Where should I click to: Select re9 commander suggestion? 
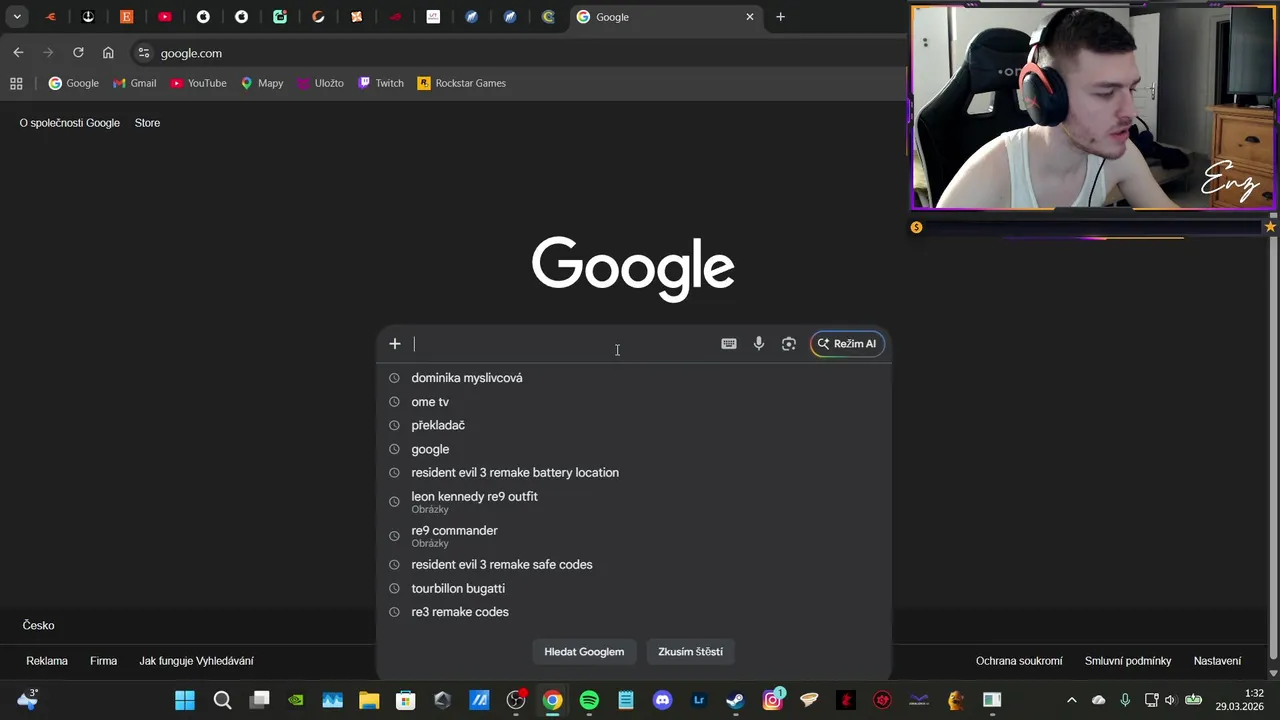634,536
